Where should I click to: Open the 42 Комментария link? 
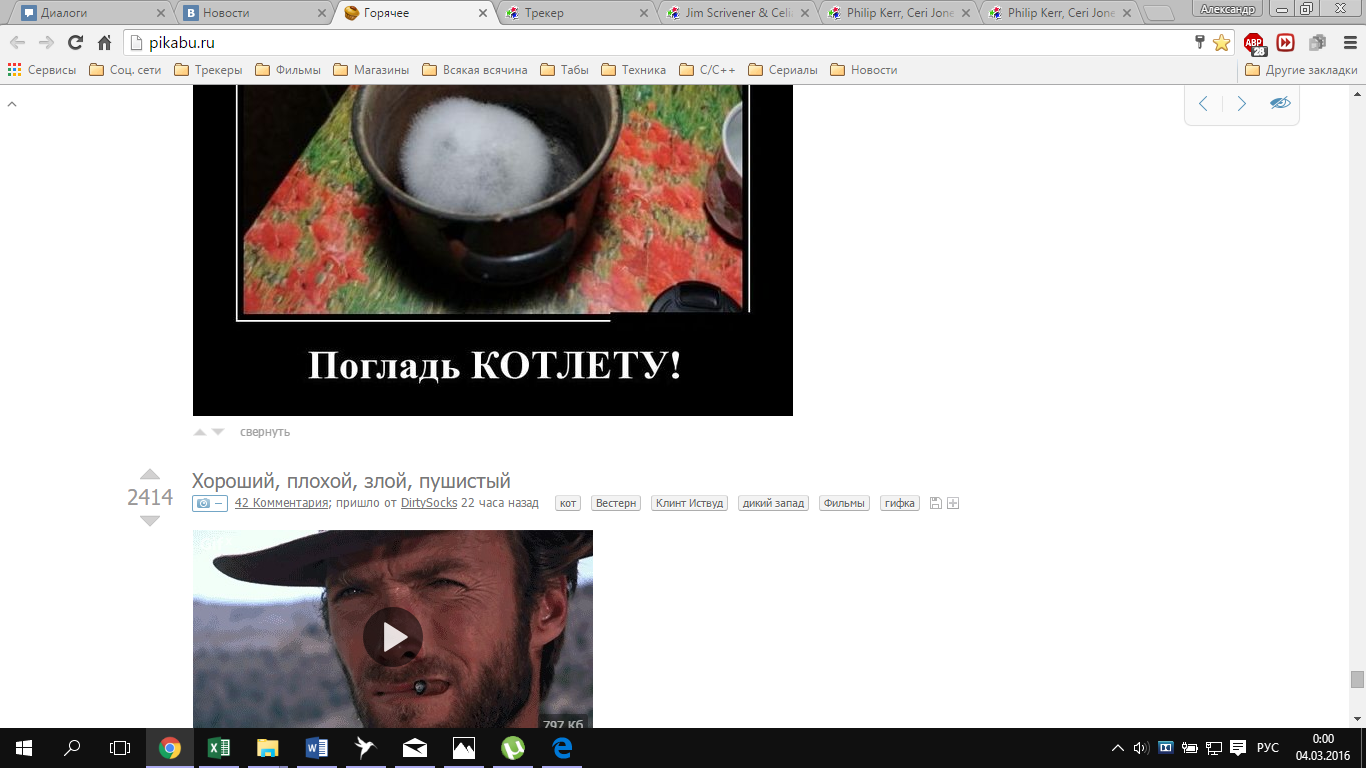(x=281, y=503)
